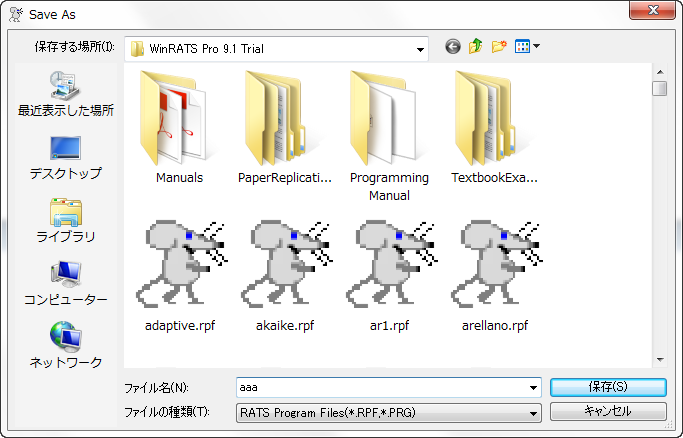
Task: Click the ar1.rpf file name label
Action: [389, 326]
